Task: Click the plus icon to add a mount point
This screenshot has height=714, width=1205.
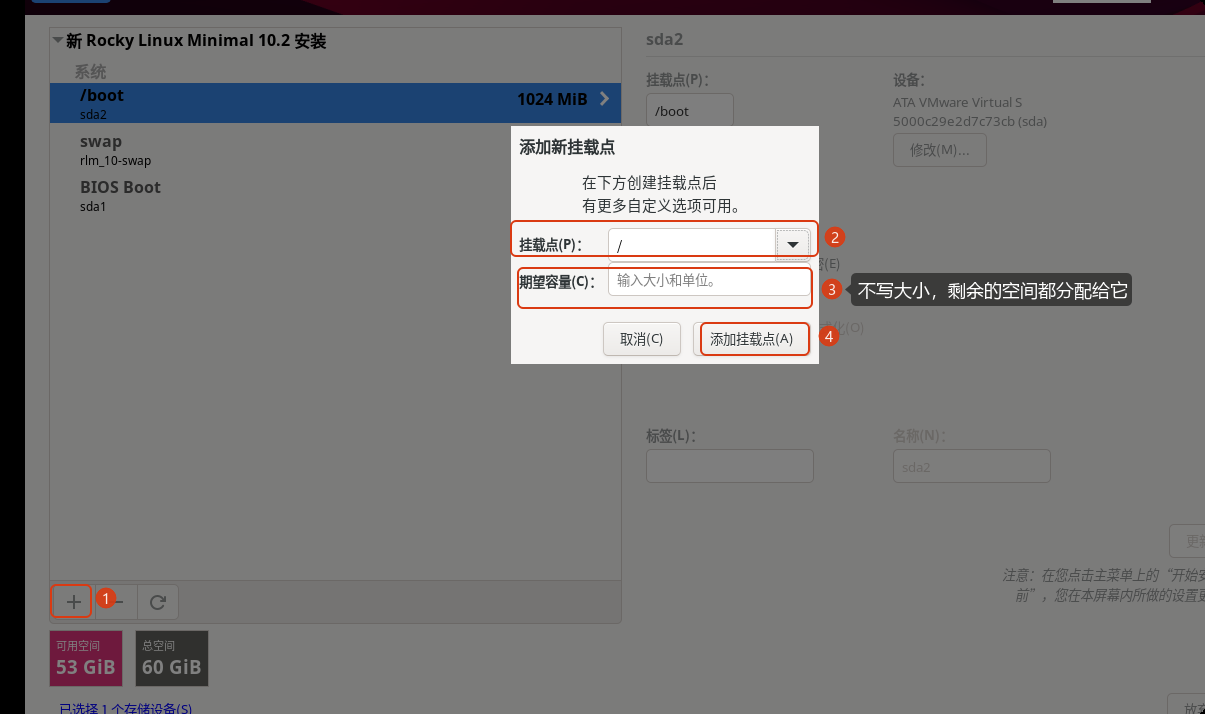Action: coord(73,602)
